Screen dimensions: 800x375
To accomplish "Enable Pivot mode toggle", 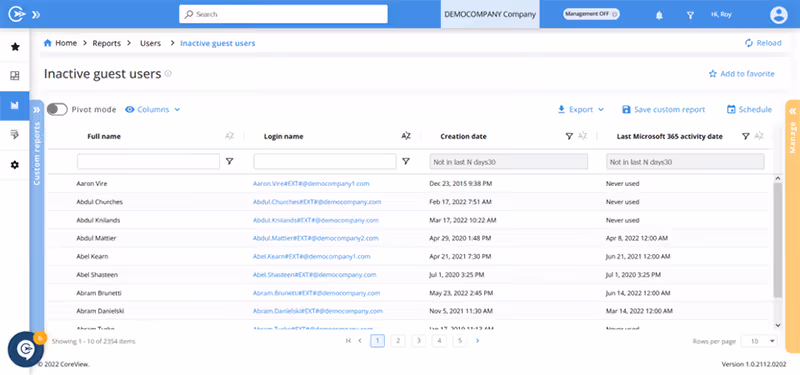I will click(57, 109).
